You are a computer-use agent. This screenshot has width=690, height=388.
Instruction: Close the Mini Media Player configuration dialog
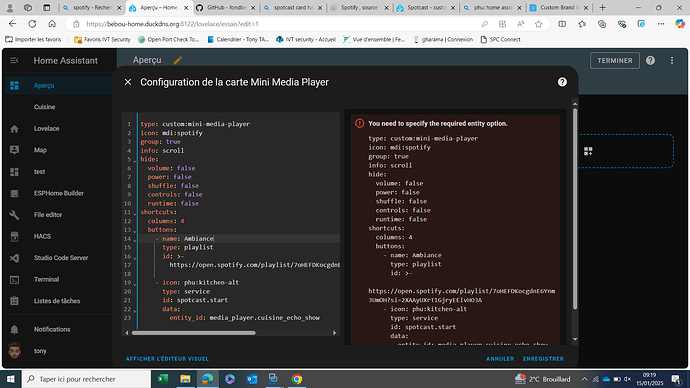pyautogui.click(x=128, y=82)
